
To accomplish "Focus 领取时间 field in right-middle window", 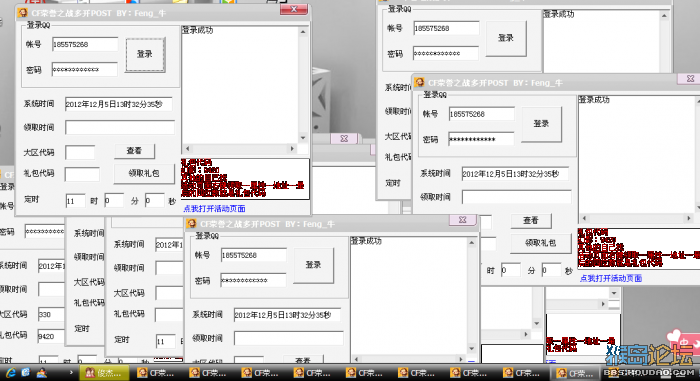I will click(x=517, y=197).
